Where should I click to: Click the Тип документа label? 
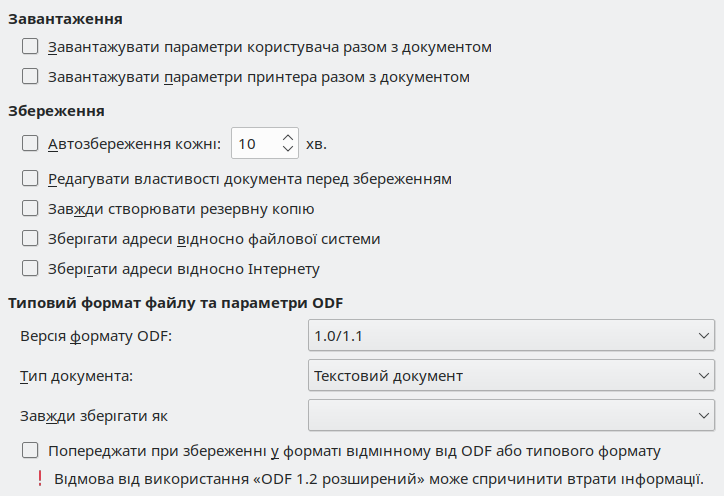click(77, 376)
